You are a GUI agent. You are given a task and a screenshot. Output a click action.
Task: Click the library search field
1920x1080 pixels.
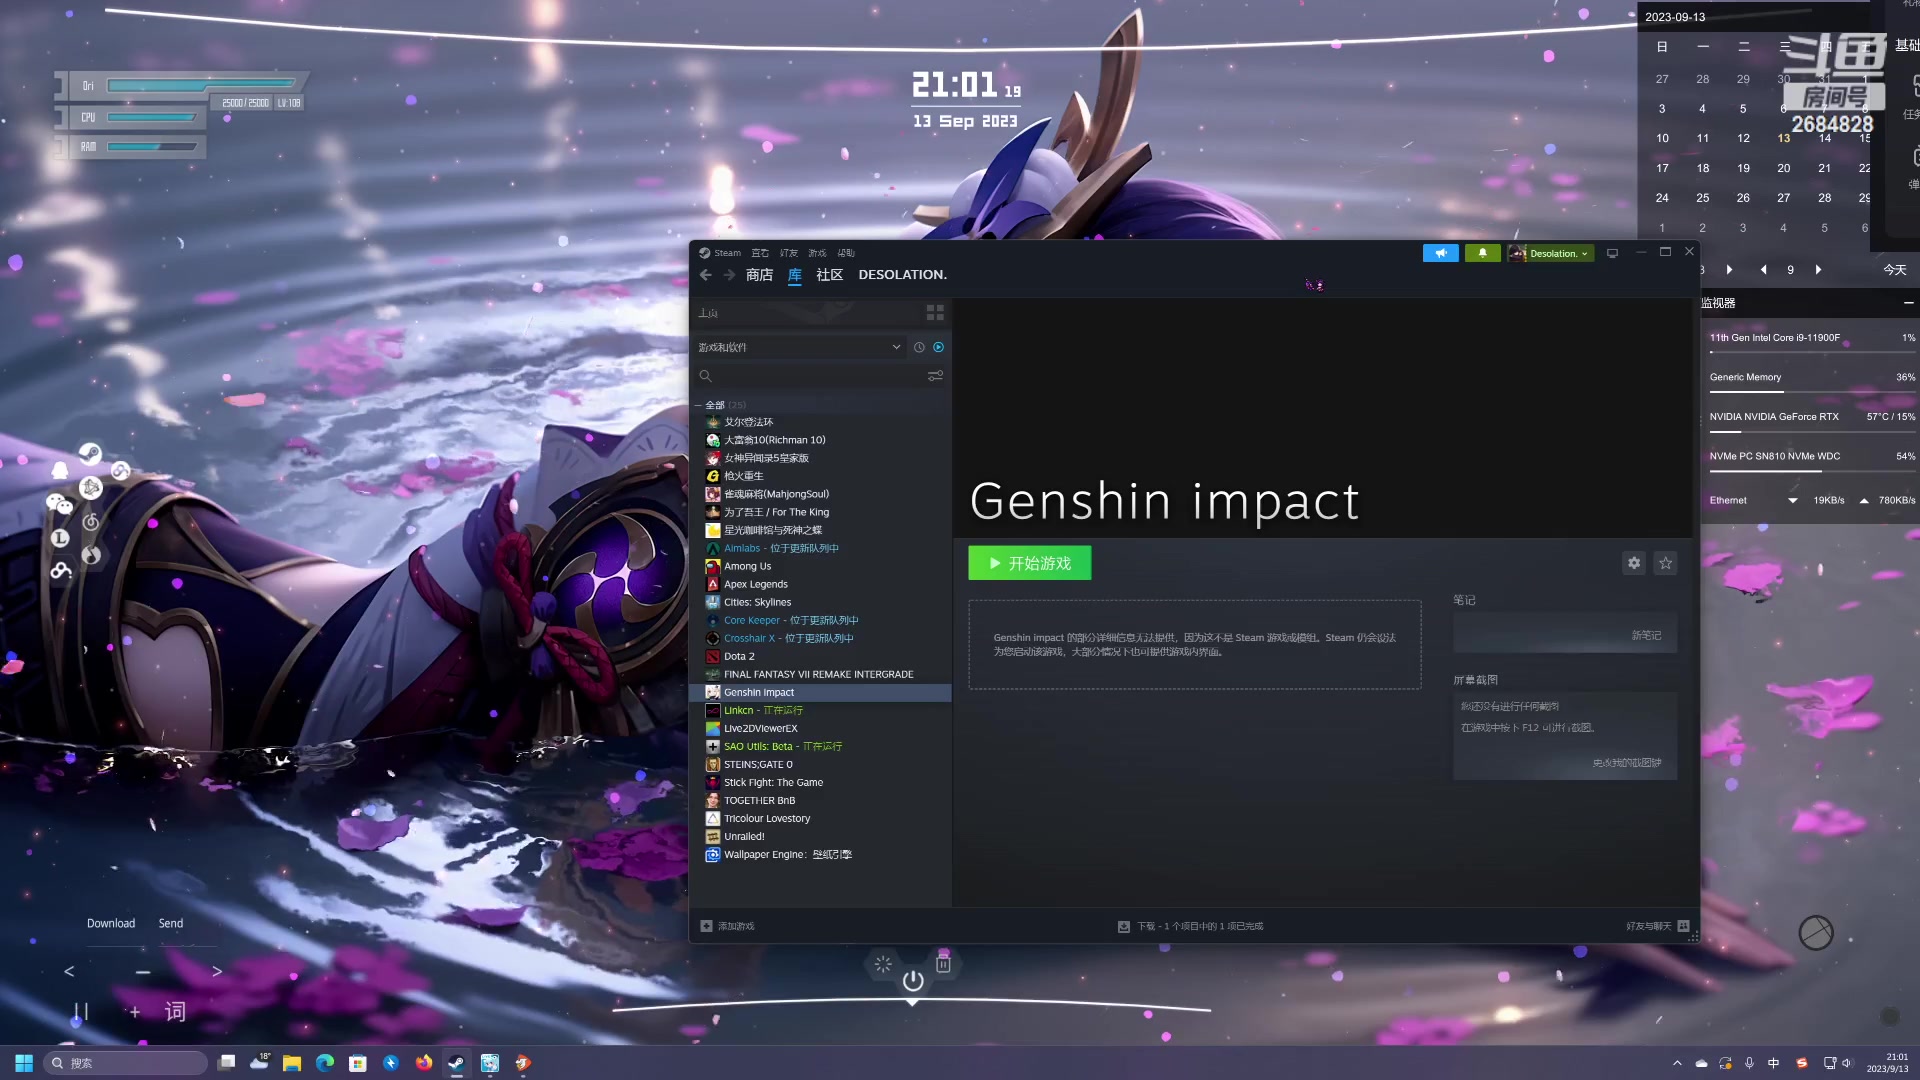click(810, 376)
